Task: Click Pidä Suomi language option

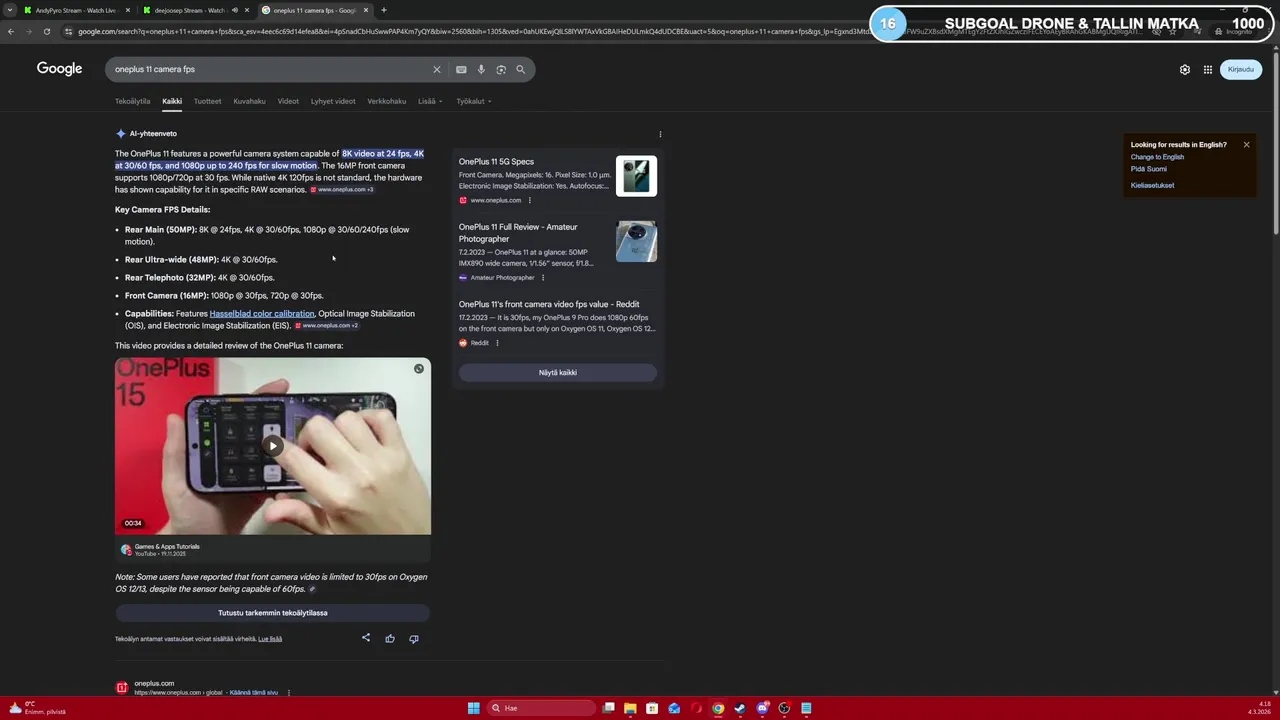Action: tap(1149, 169)
